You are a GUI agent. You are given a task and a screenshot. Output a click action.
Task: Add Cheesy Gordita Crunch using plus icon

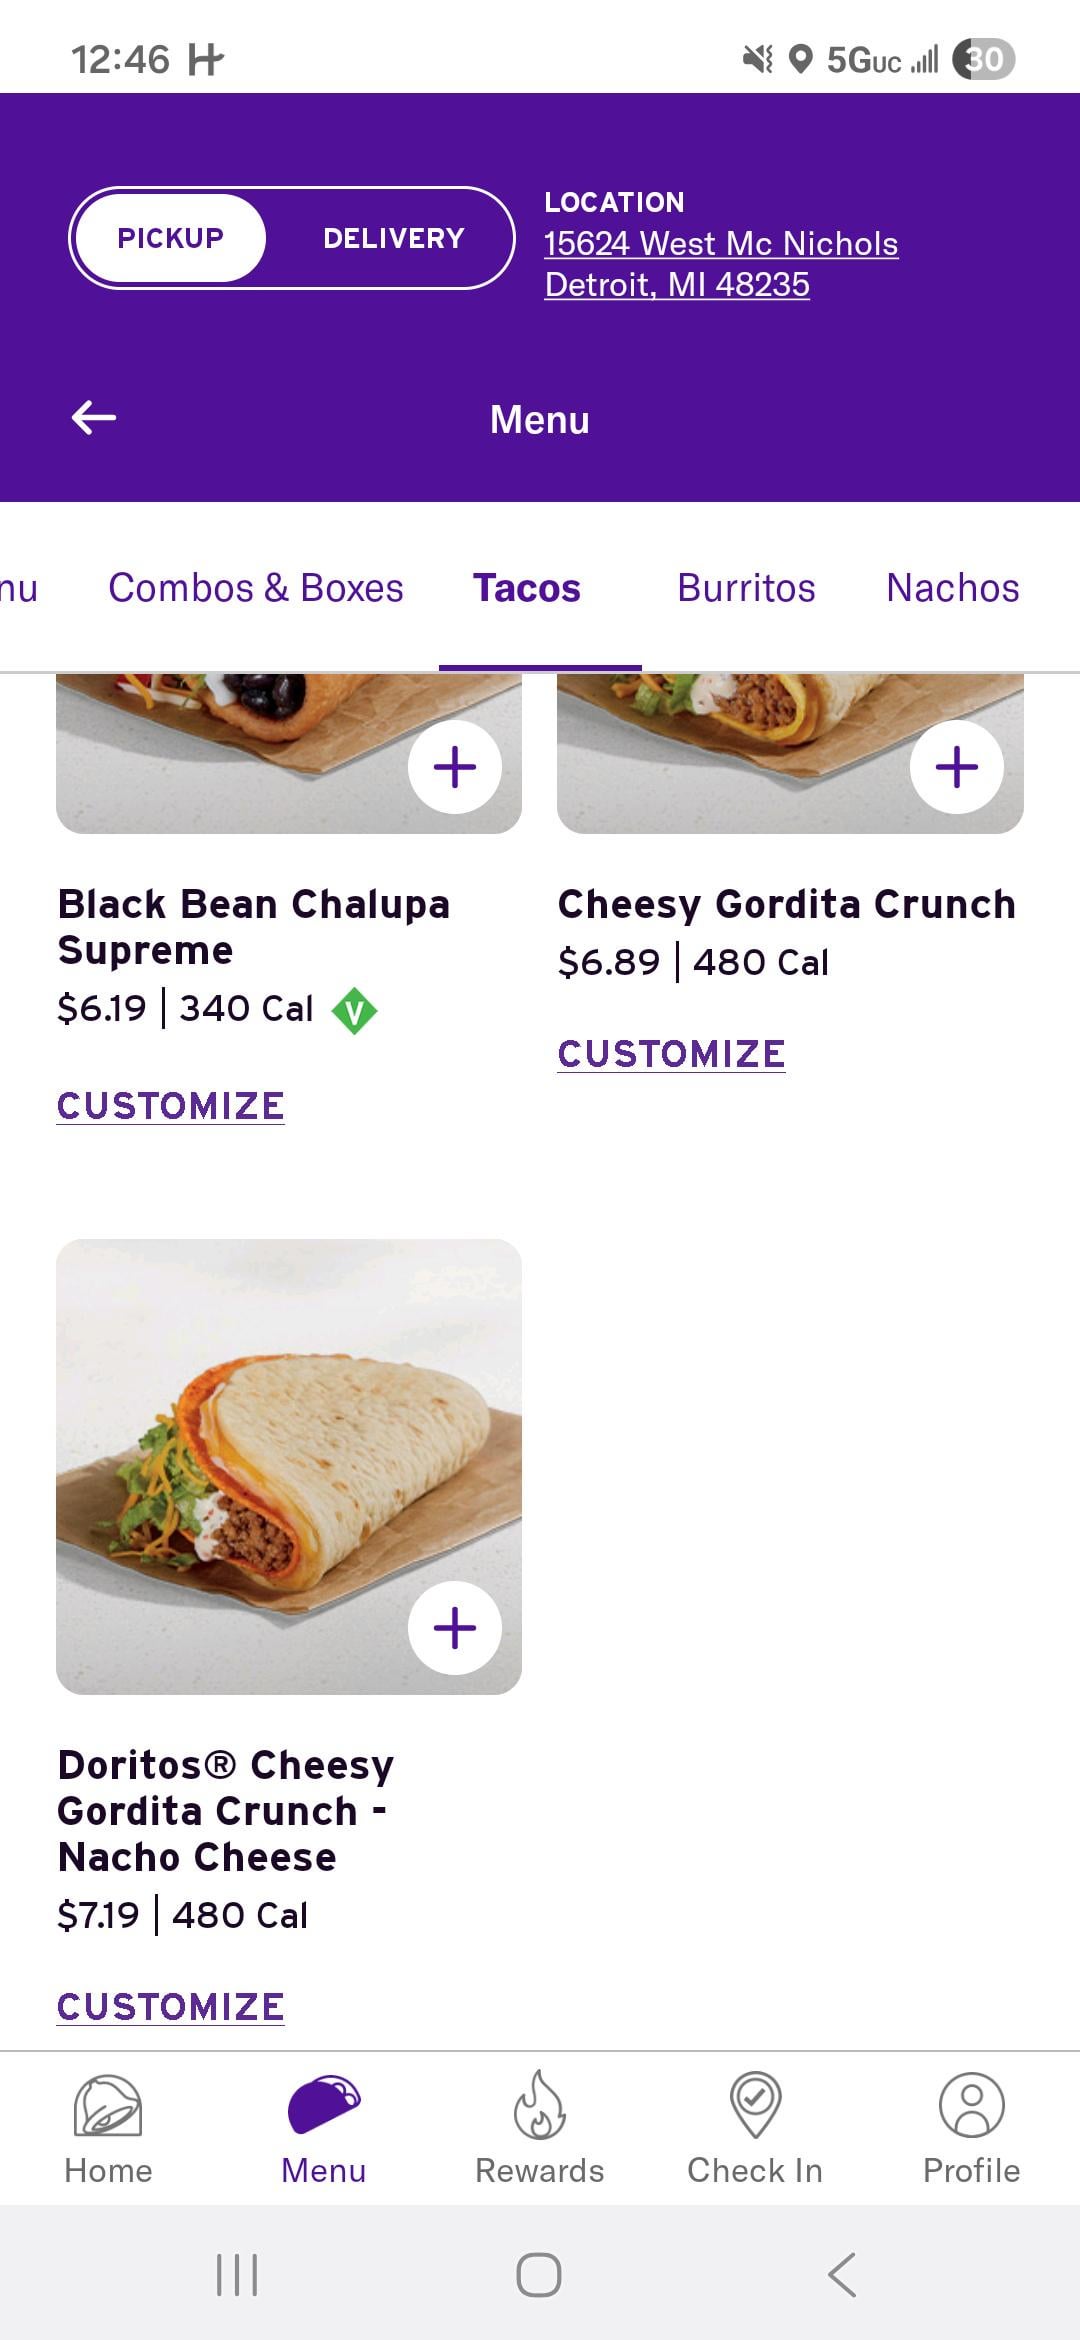(957, 767)
